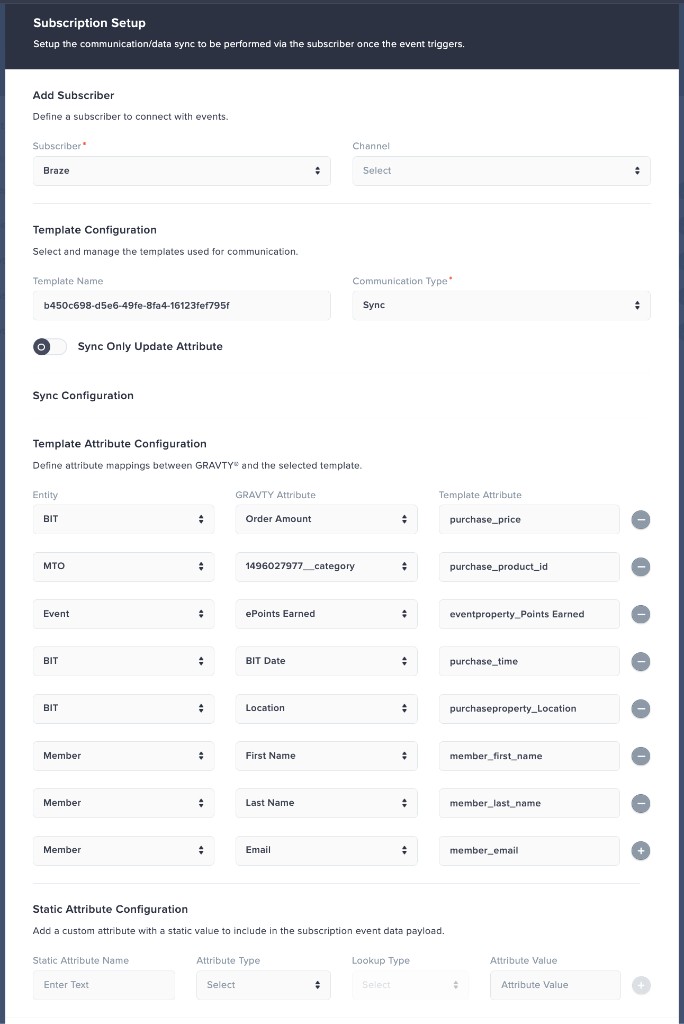Open the Attribute Type dropdown

[x=263, y=984]
